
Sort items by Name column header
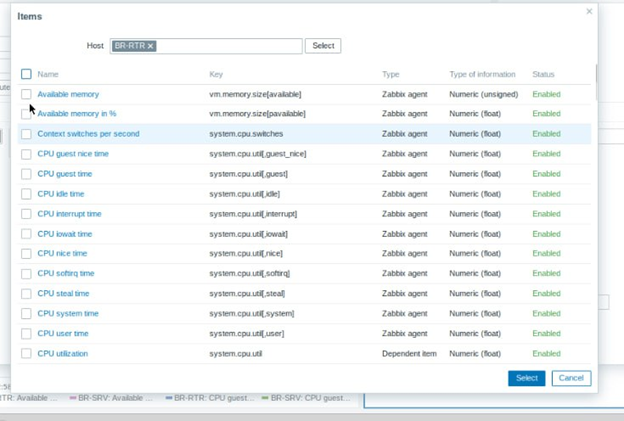coord(48,74)
